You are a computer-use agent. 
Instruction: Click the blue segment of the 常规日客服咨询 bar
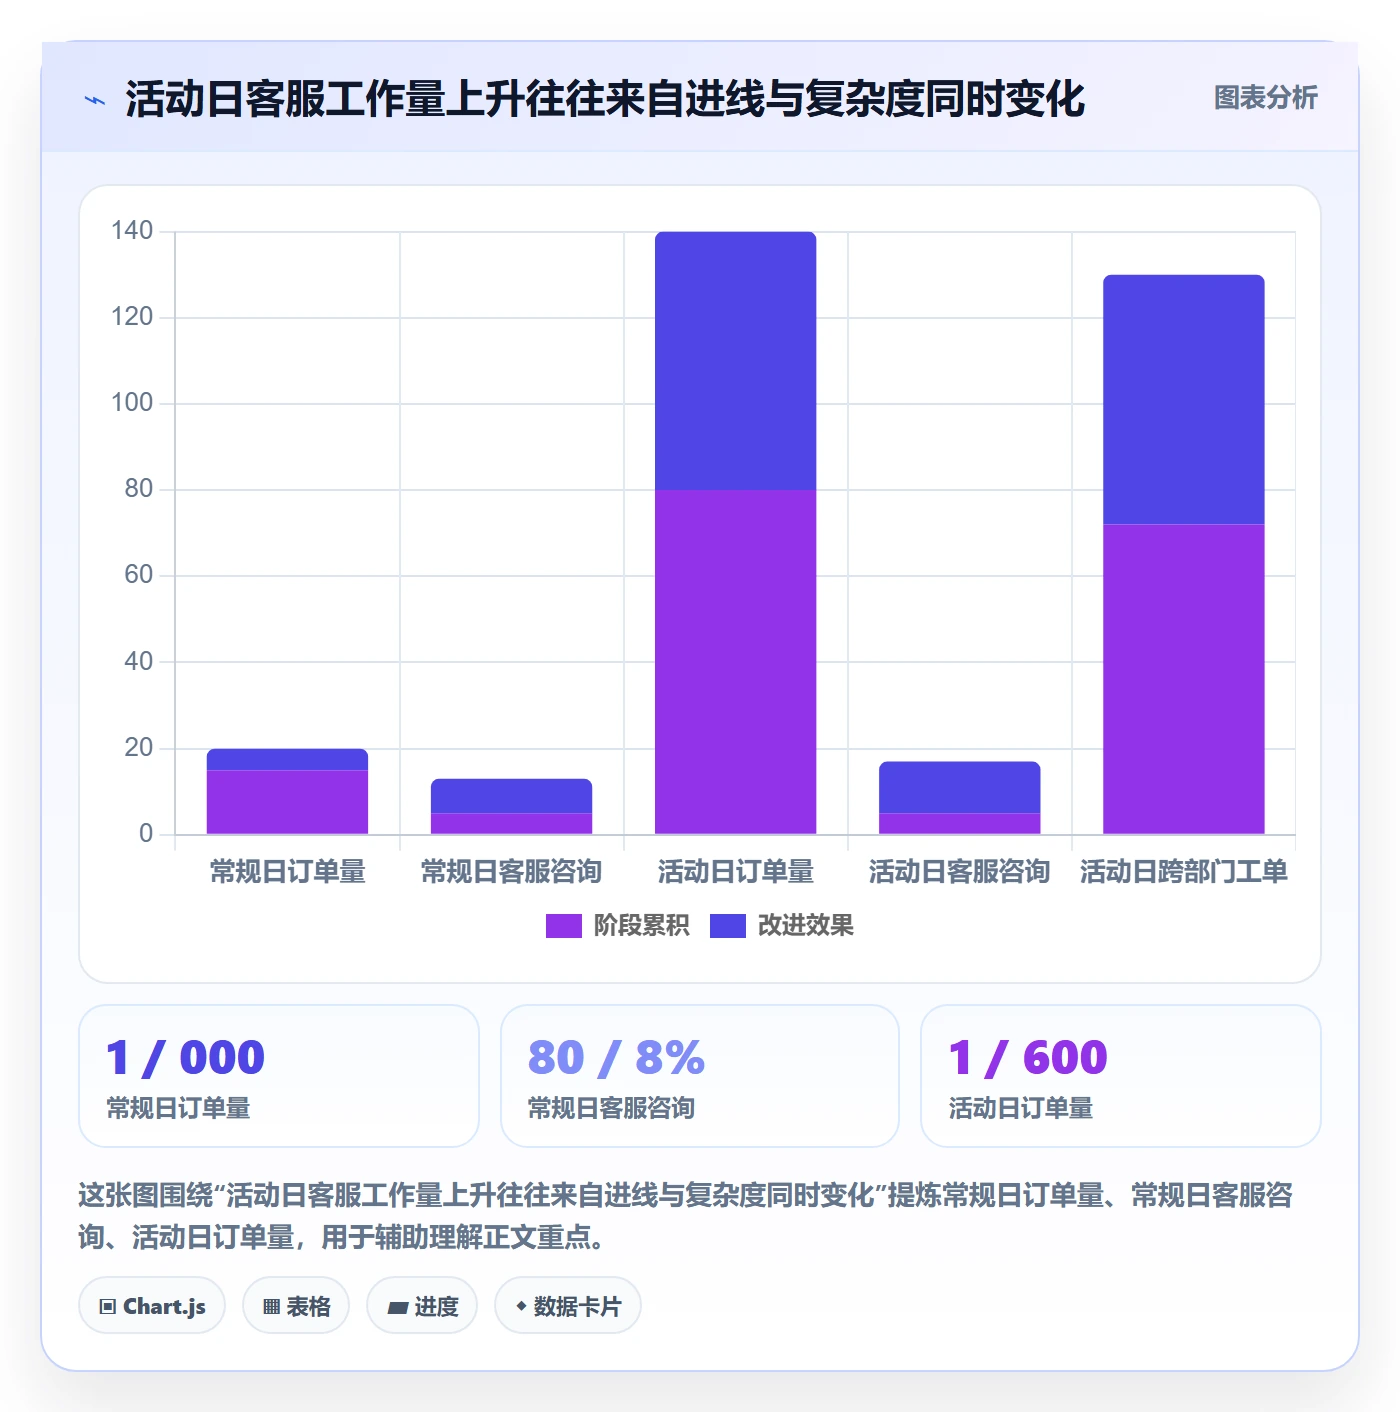[x=511, y=796]
